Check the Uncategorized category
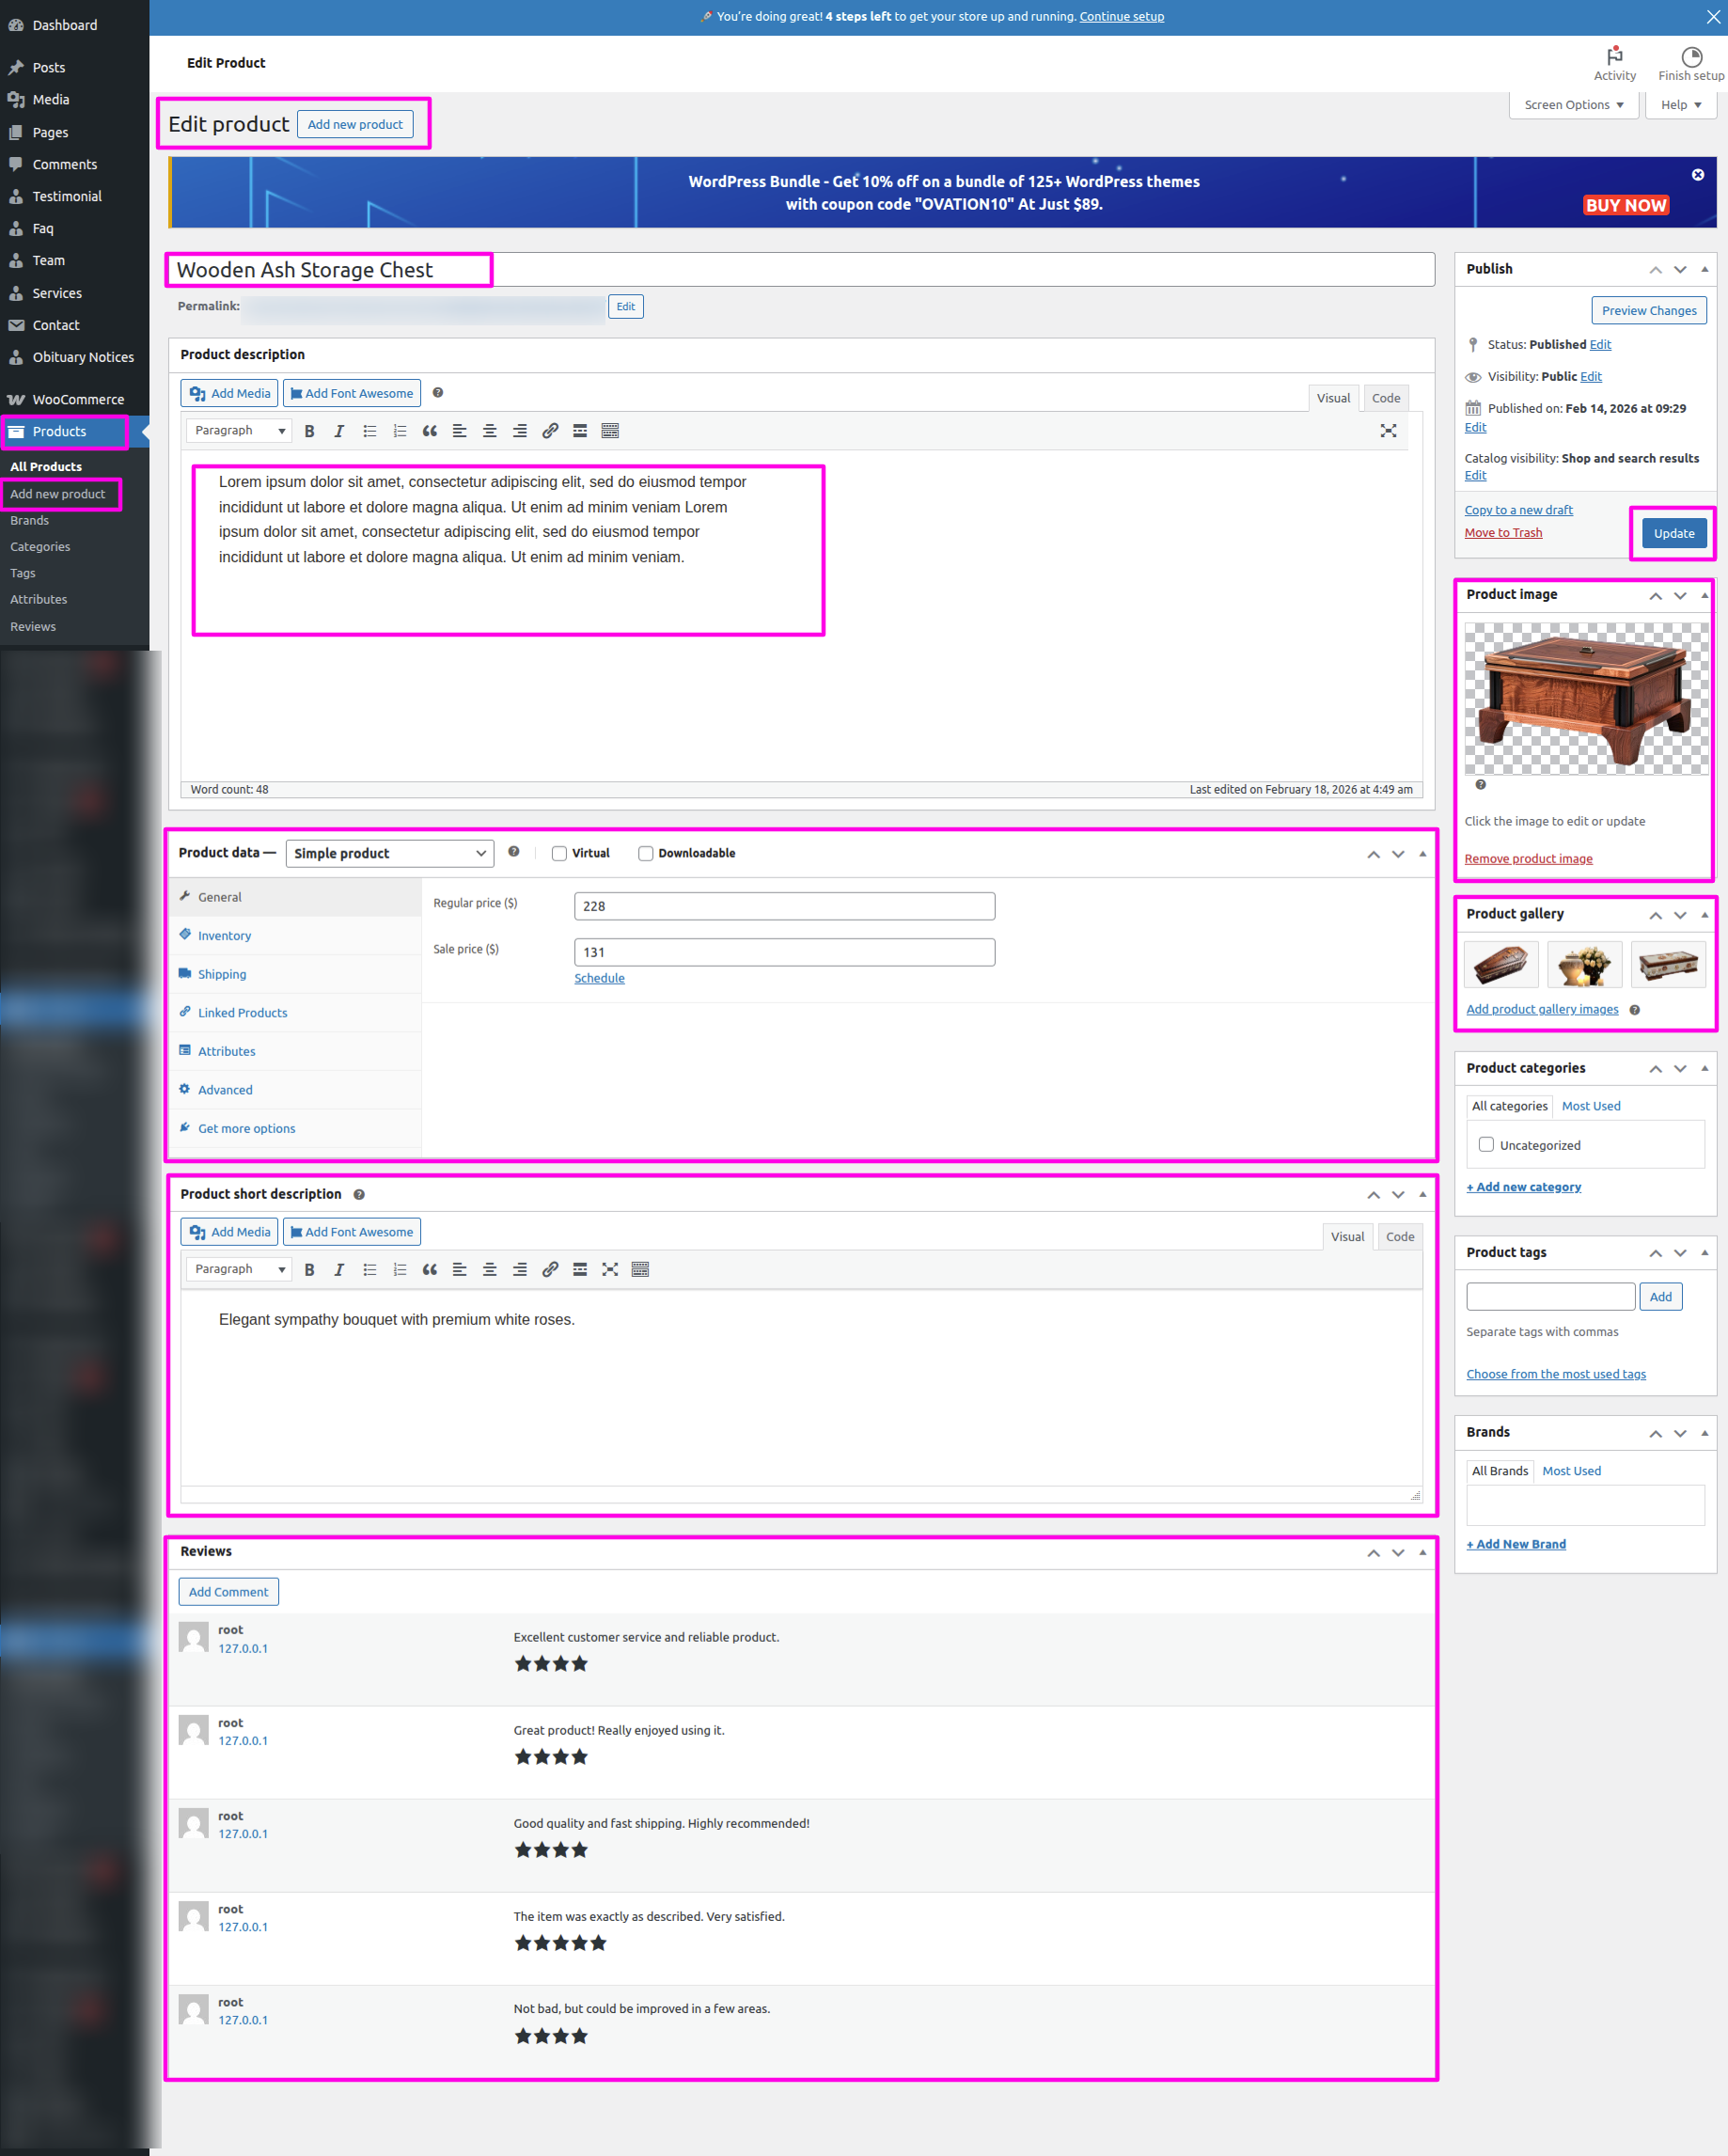 pos(1486,1145)
